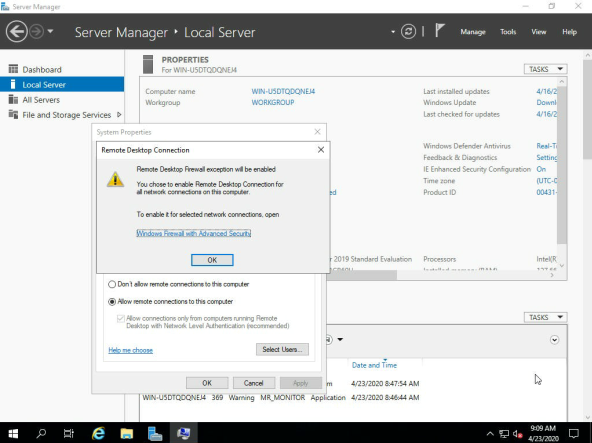Image resolution: width=592 pixels, height=443 pixels.
Task: Expand the Events section collapse chevron
Action: [x=554, y=340]
